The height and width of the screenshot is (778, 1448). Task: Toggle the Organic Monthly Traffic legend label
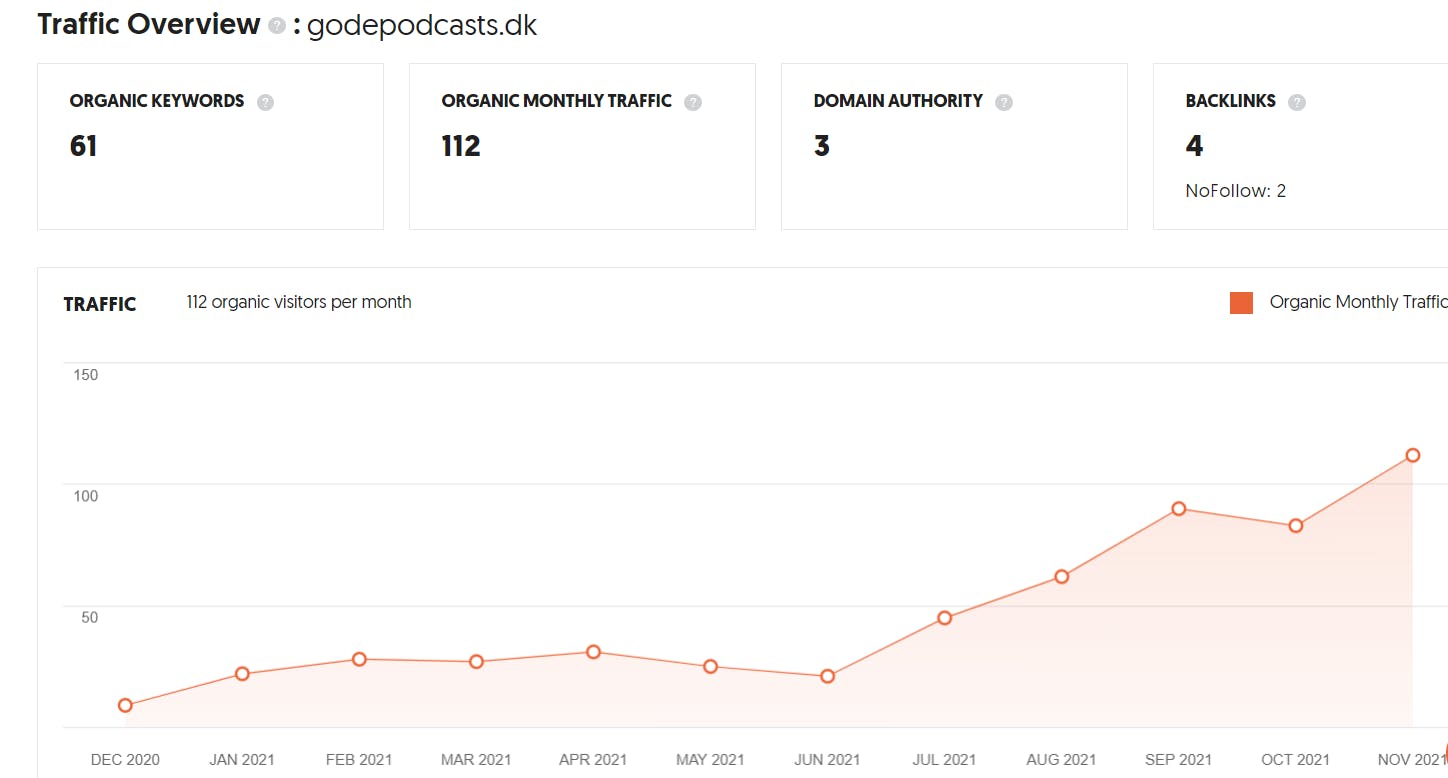point(1357,302)
